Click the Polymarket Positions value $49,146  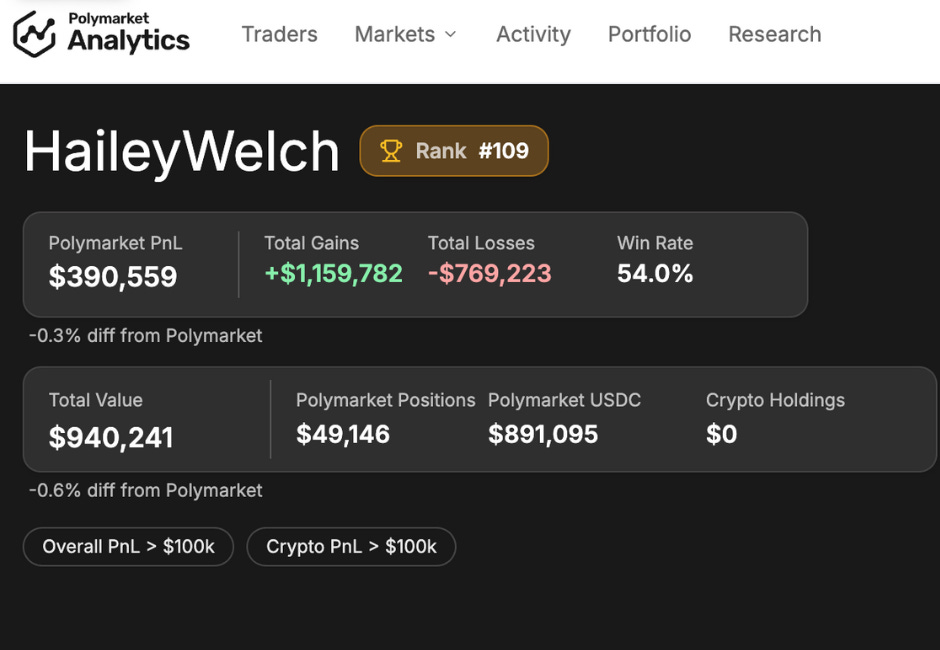(343, 434)
